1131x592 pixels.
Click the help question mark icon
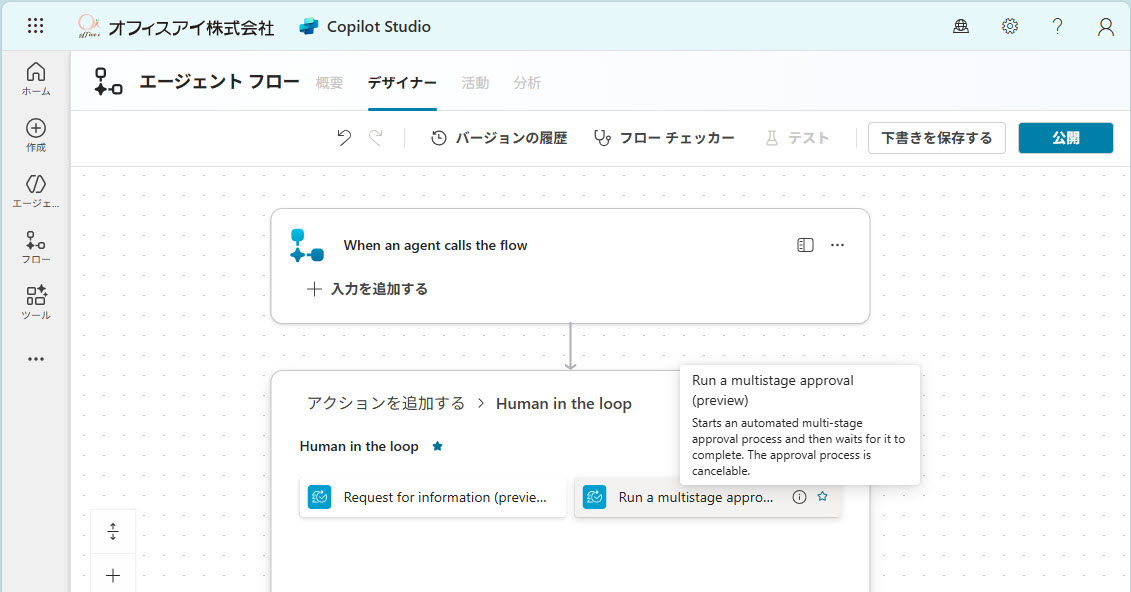click(x=1057, y=27)
